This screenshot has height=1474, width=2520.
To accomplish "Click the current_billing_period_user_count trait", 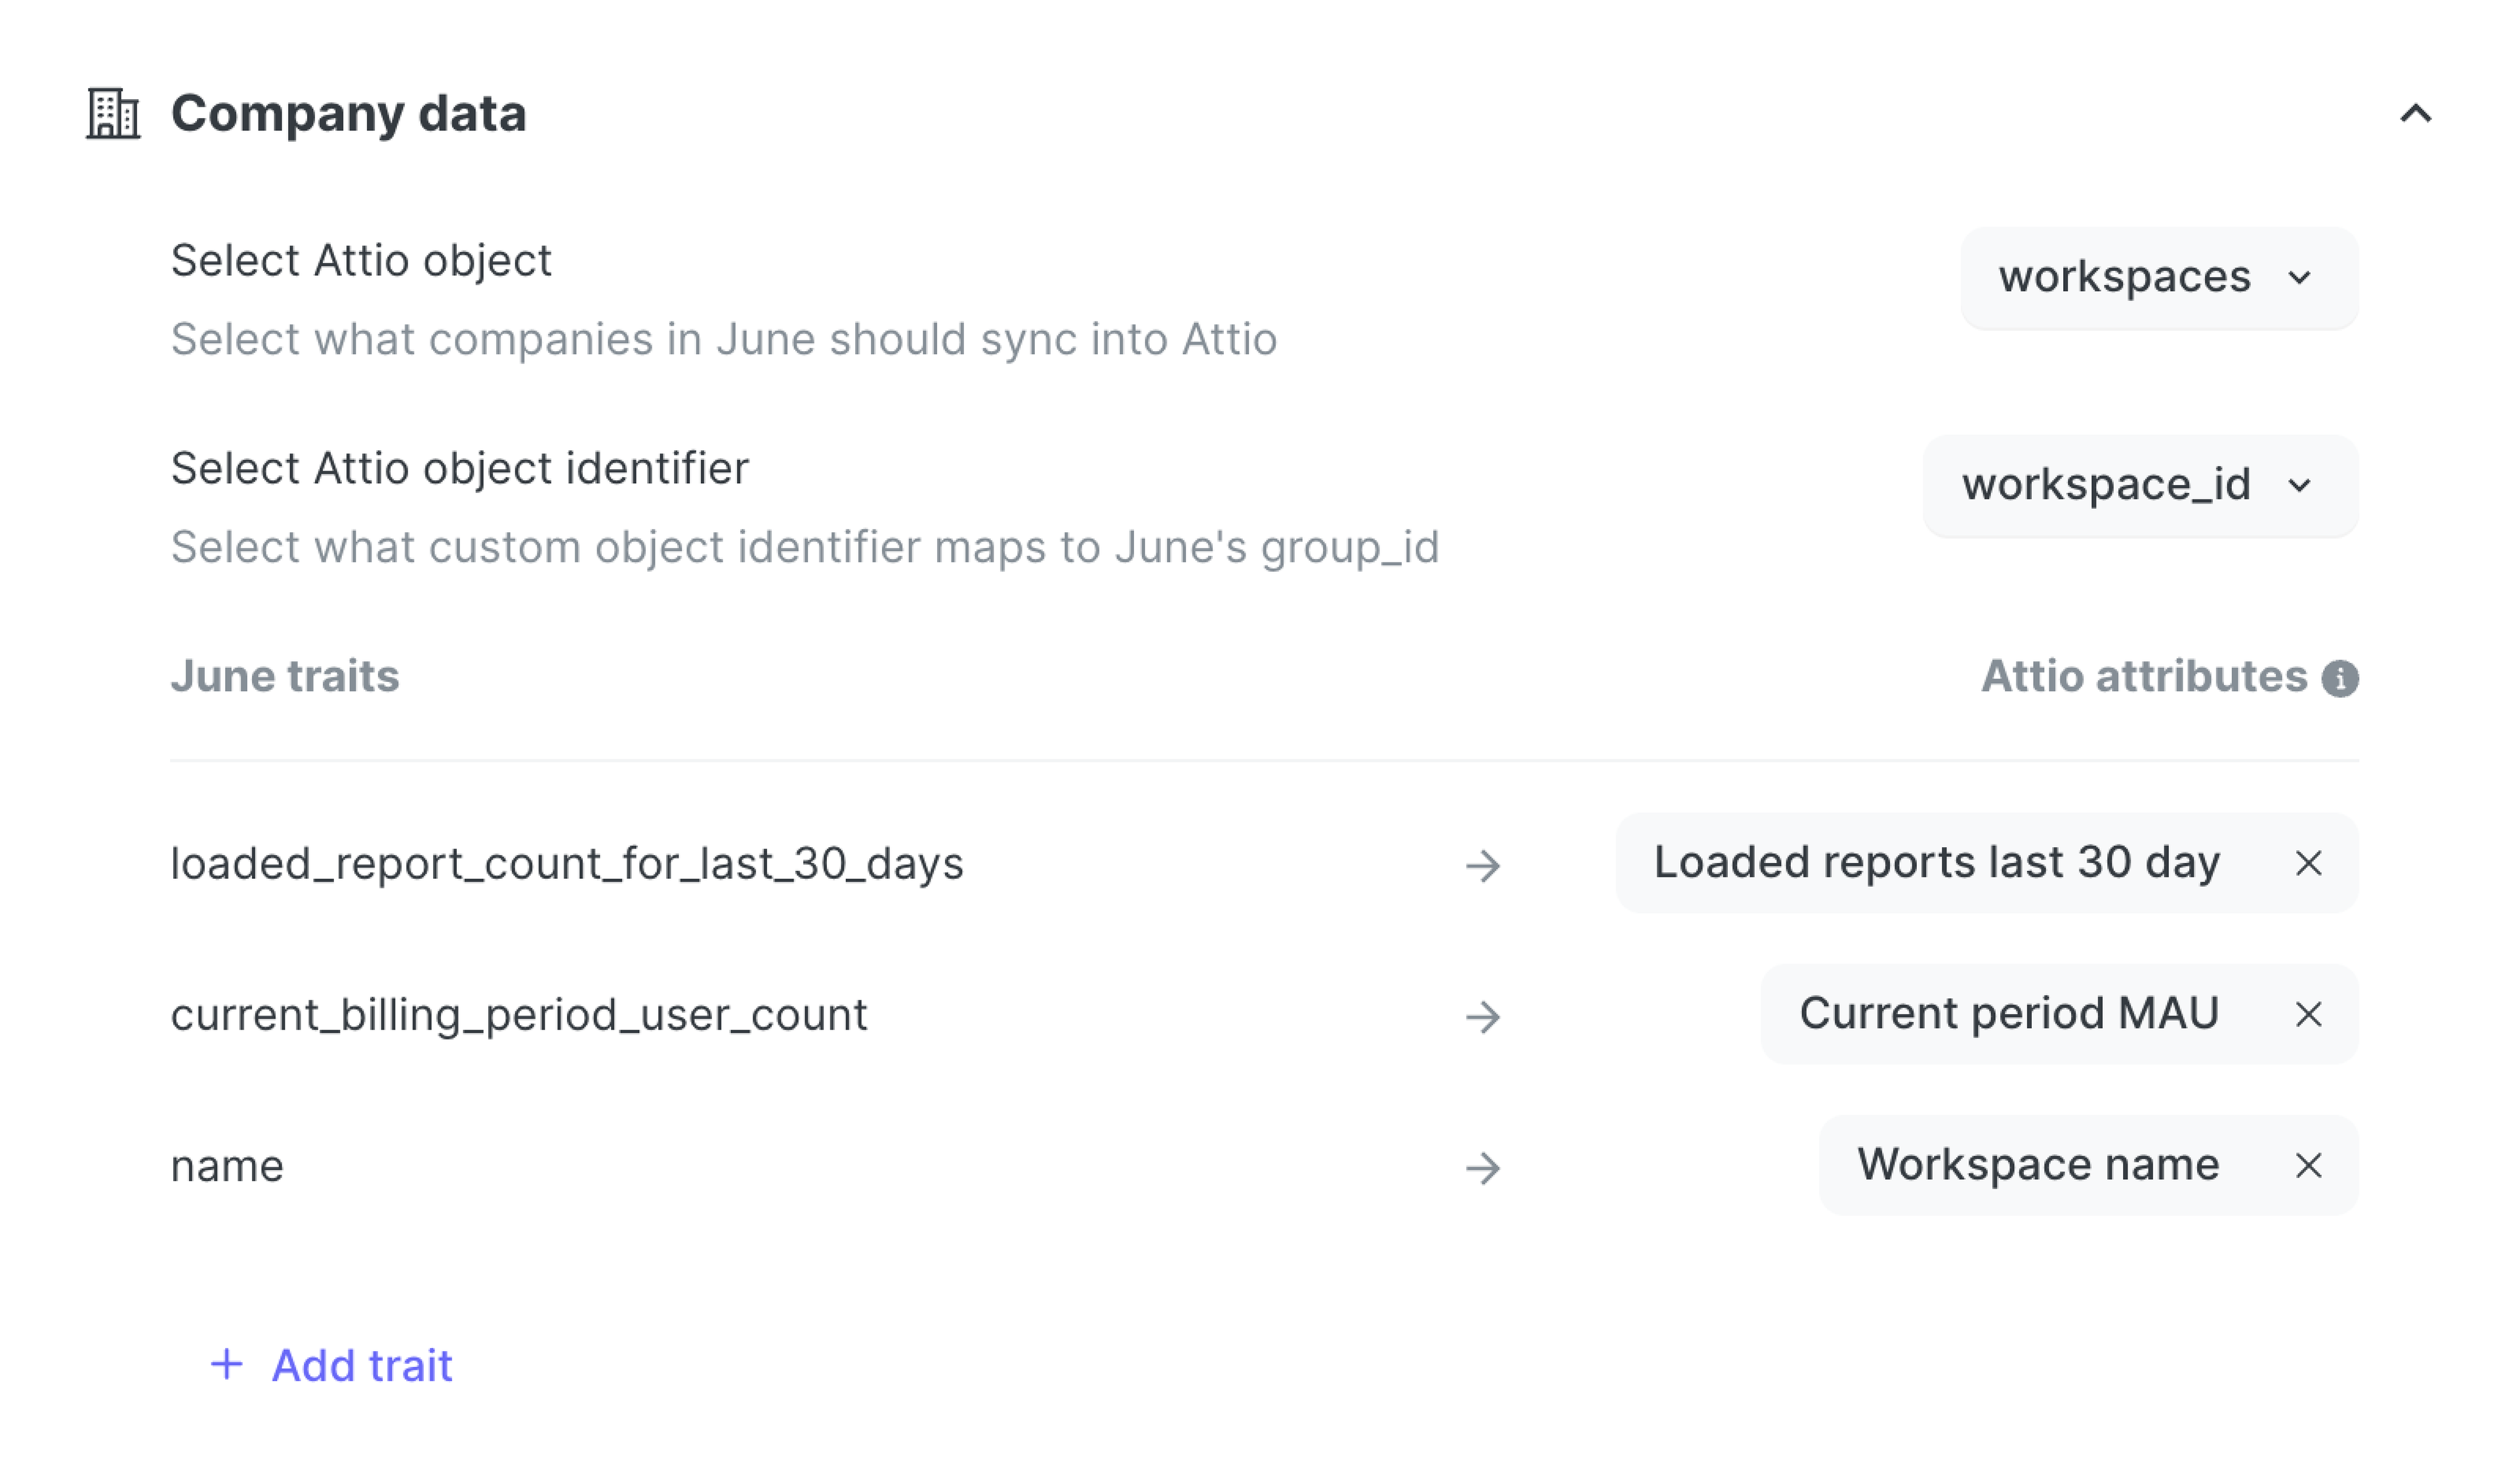I will (518, 1015).
